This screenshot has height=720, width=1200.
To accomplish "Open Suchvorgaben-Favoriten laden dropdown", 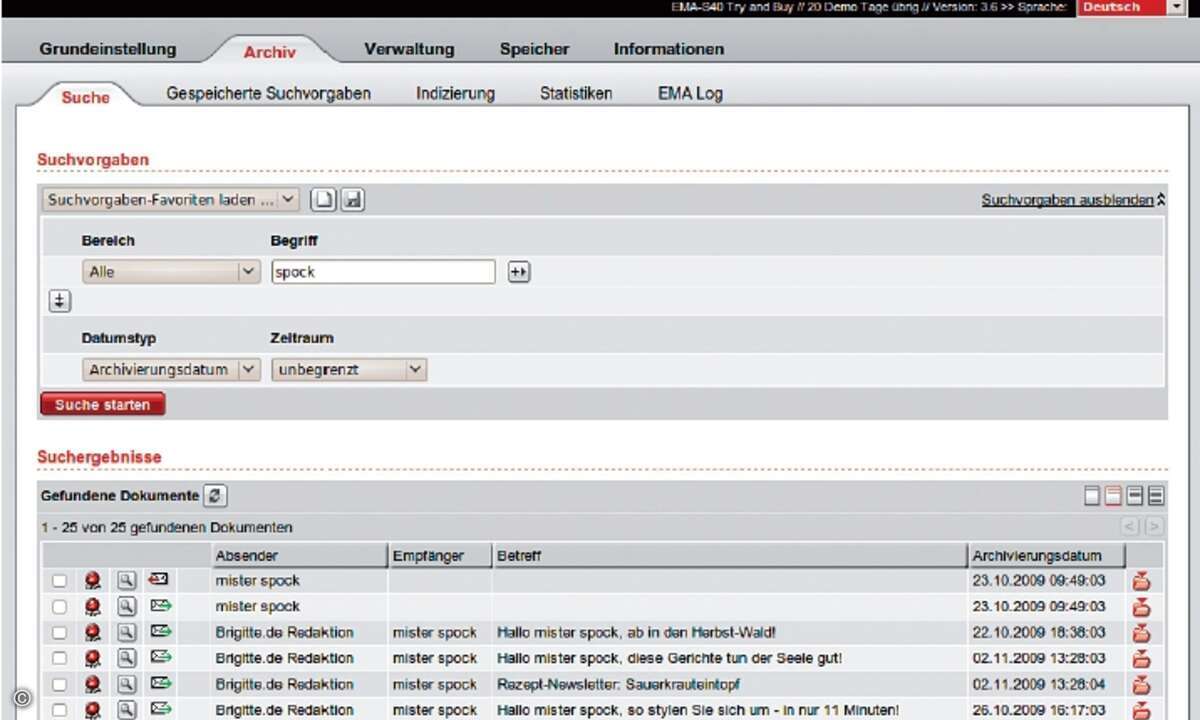I will tap(170, 200).
